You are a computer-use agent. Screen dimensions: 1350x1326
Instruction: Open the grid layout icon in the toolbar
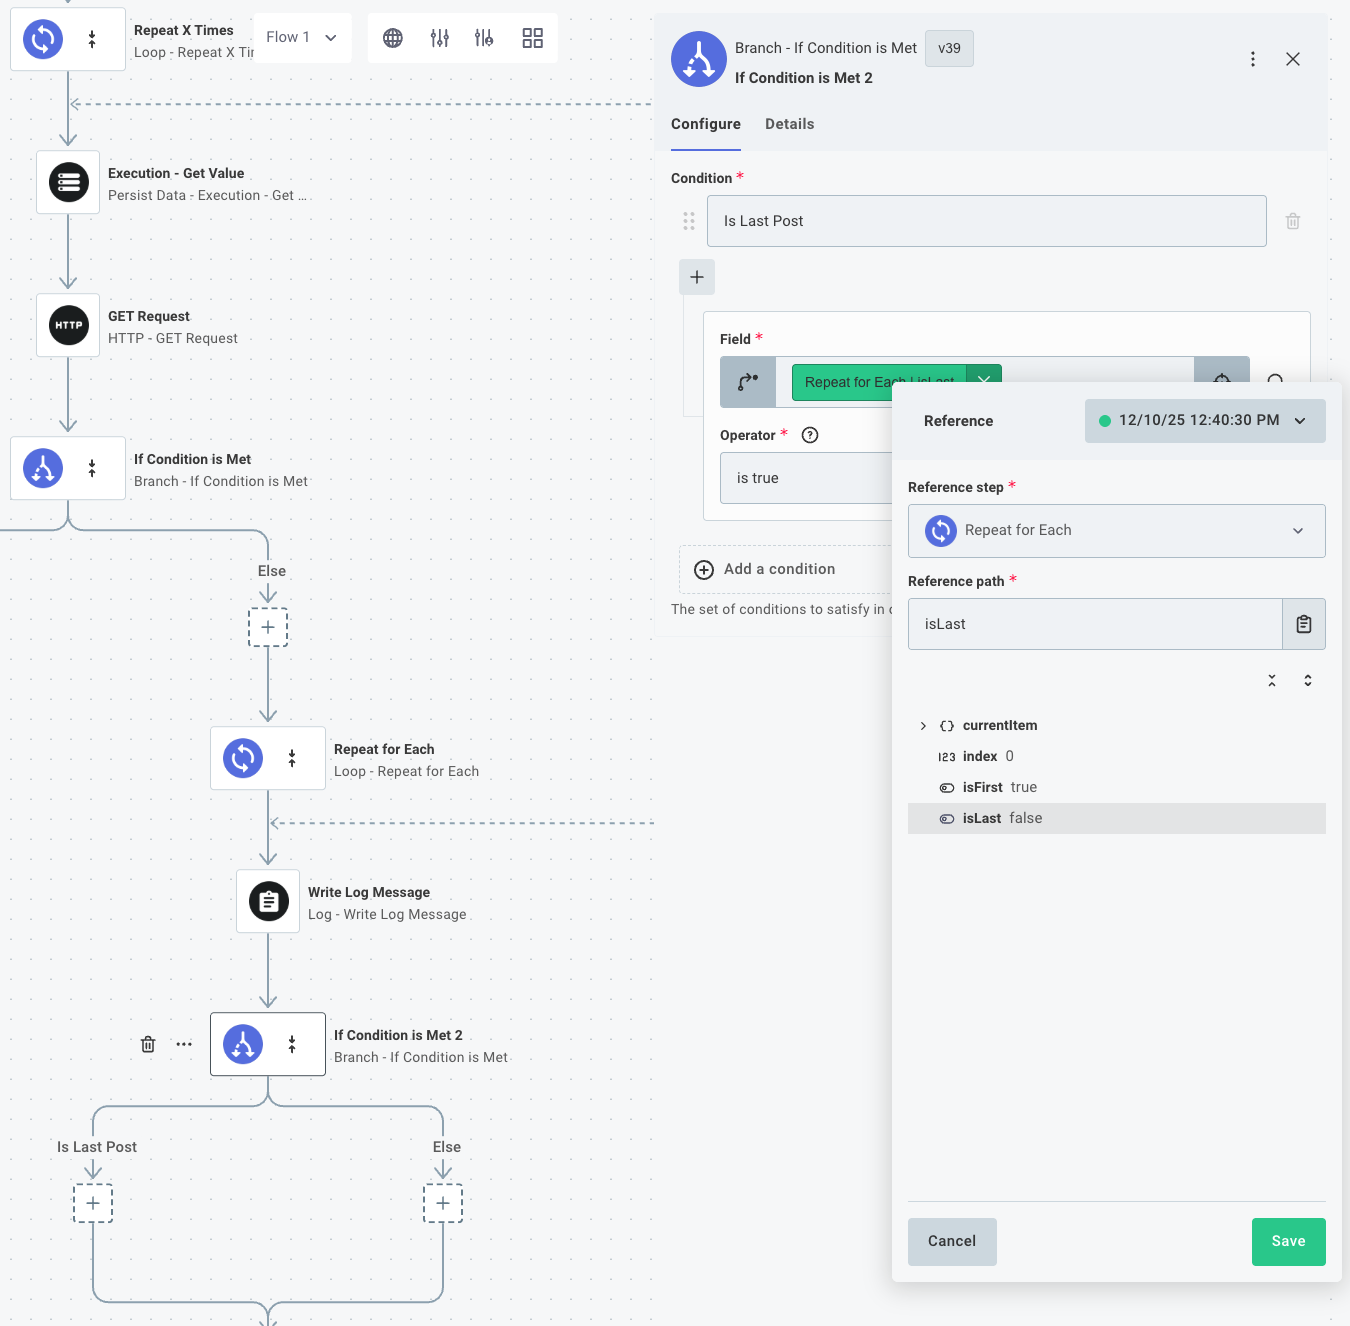(x=532, y=37)
